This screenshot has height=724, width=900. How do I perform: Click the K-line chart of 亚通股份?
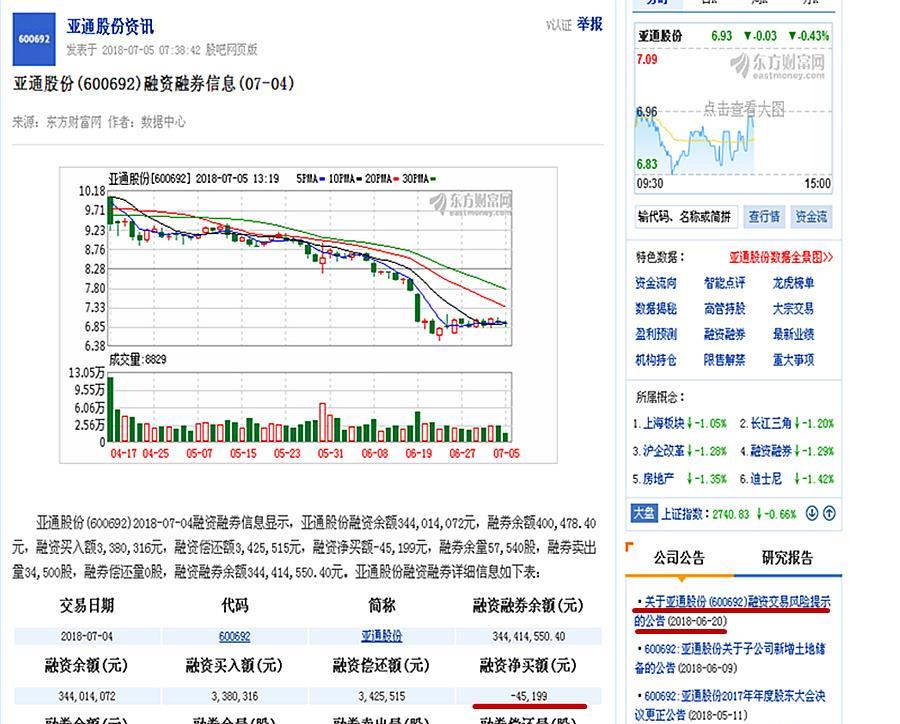[308, 315]
